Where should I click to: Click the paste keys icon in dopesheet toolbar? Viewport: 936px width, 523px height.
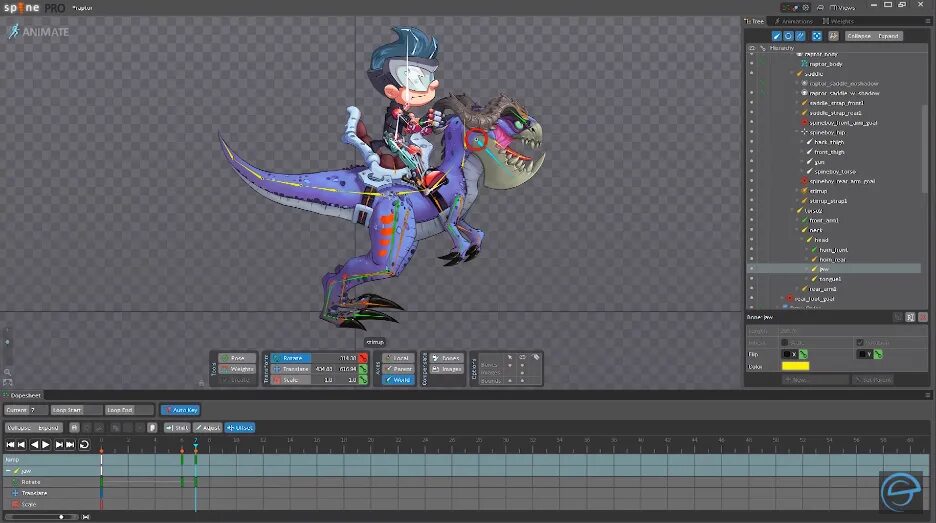pos(152,427)
